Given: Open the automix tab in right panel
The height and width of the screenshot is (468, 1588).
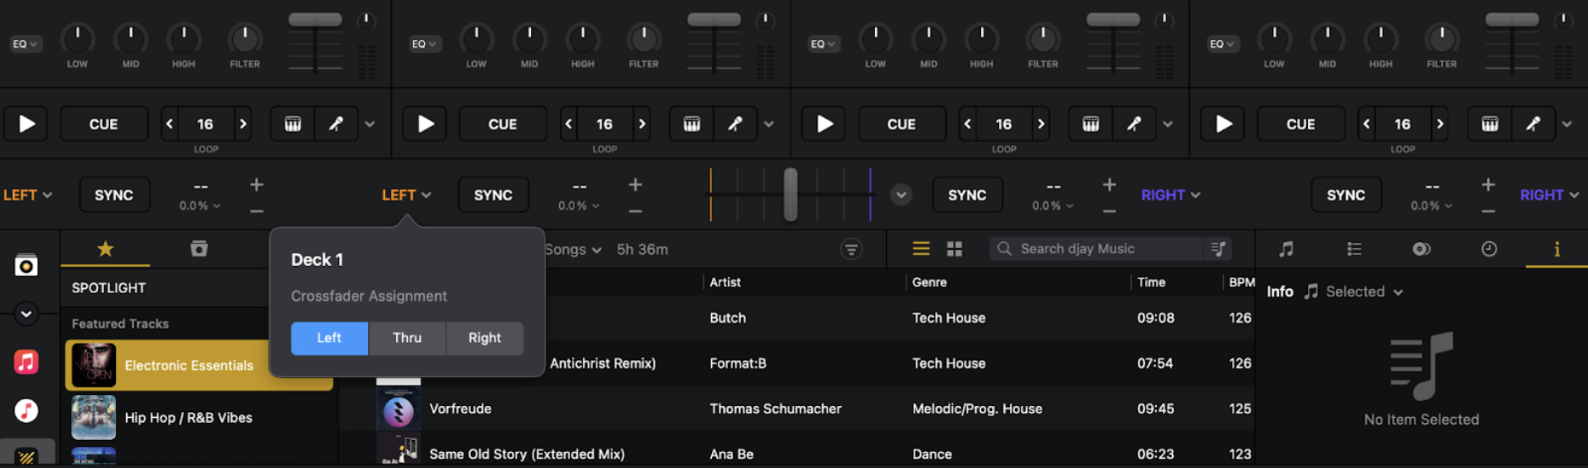Looking at the screenshot, I should [x=1421, y=249].
